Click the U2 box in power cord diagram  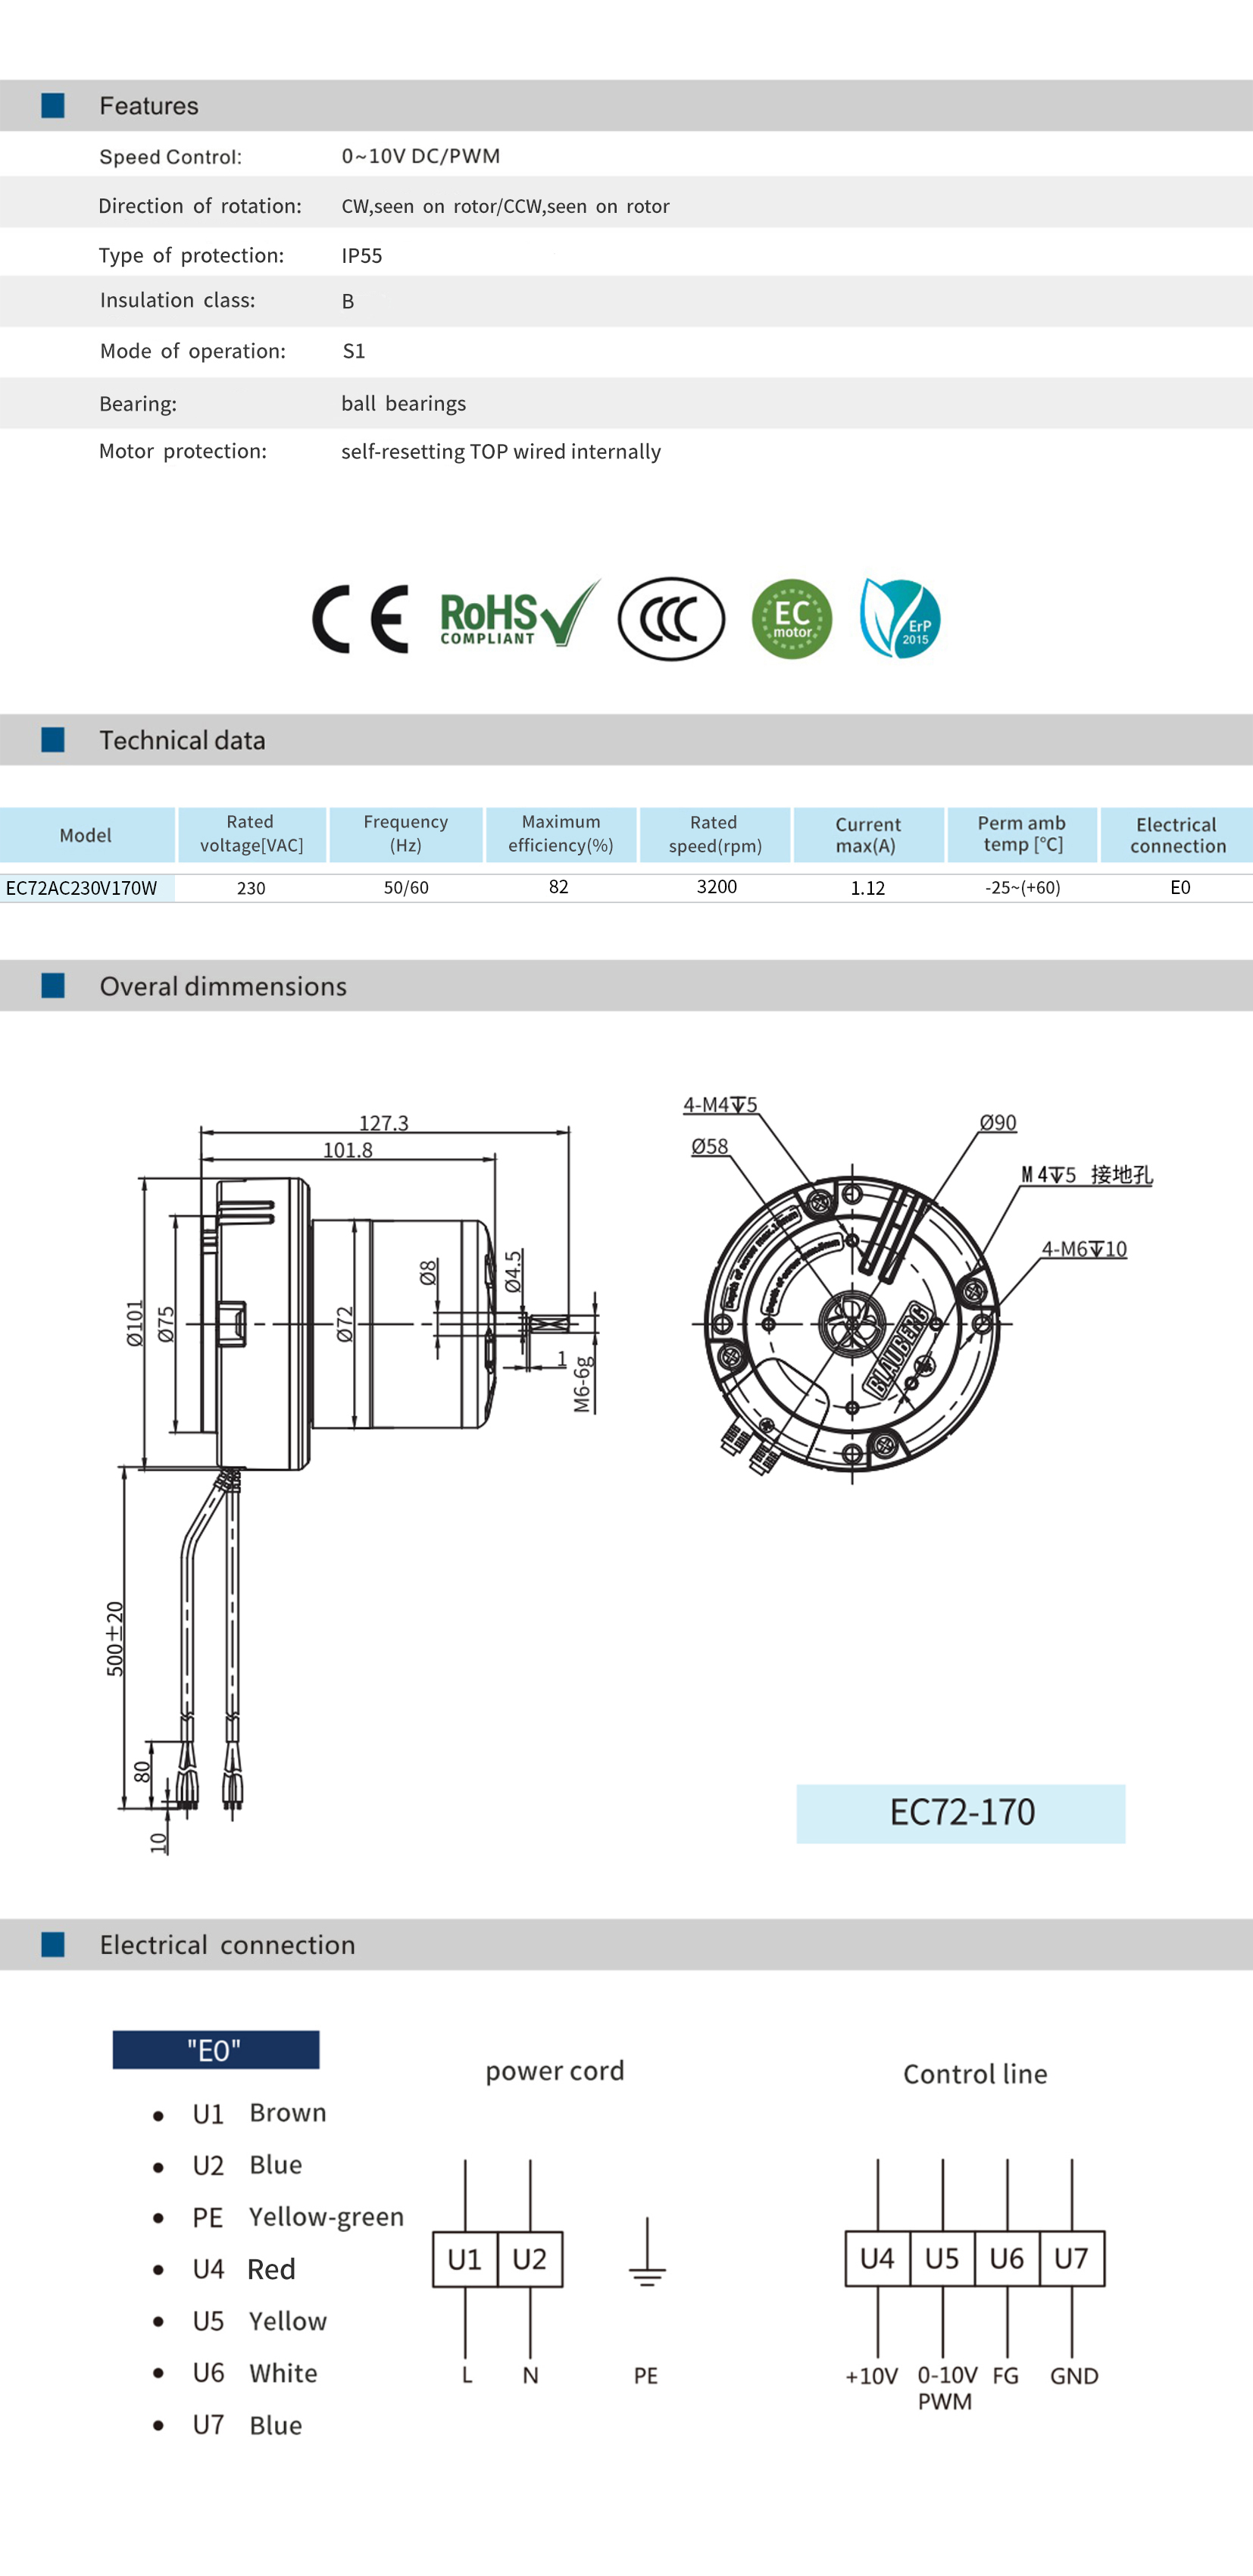point(530,2259)
